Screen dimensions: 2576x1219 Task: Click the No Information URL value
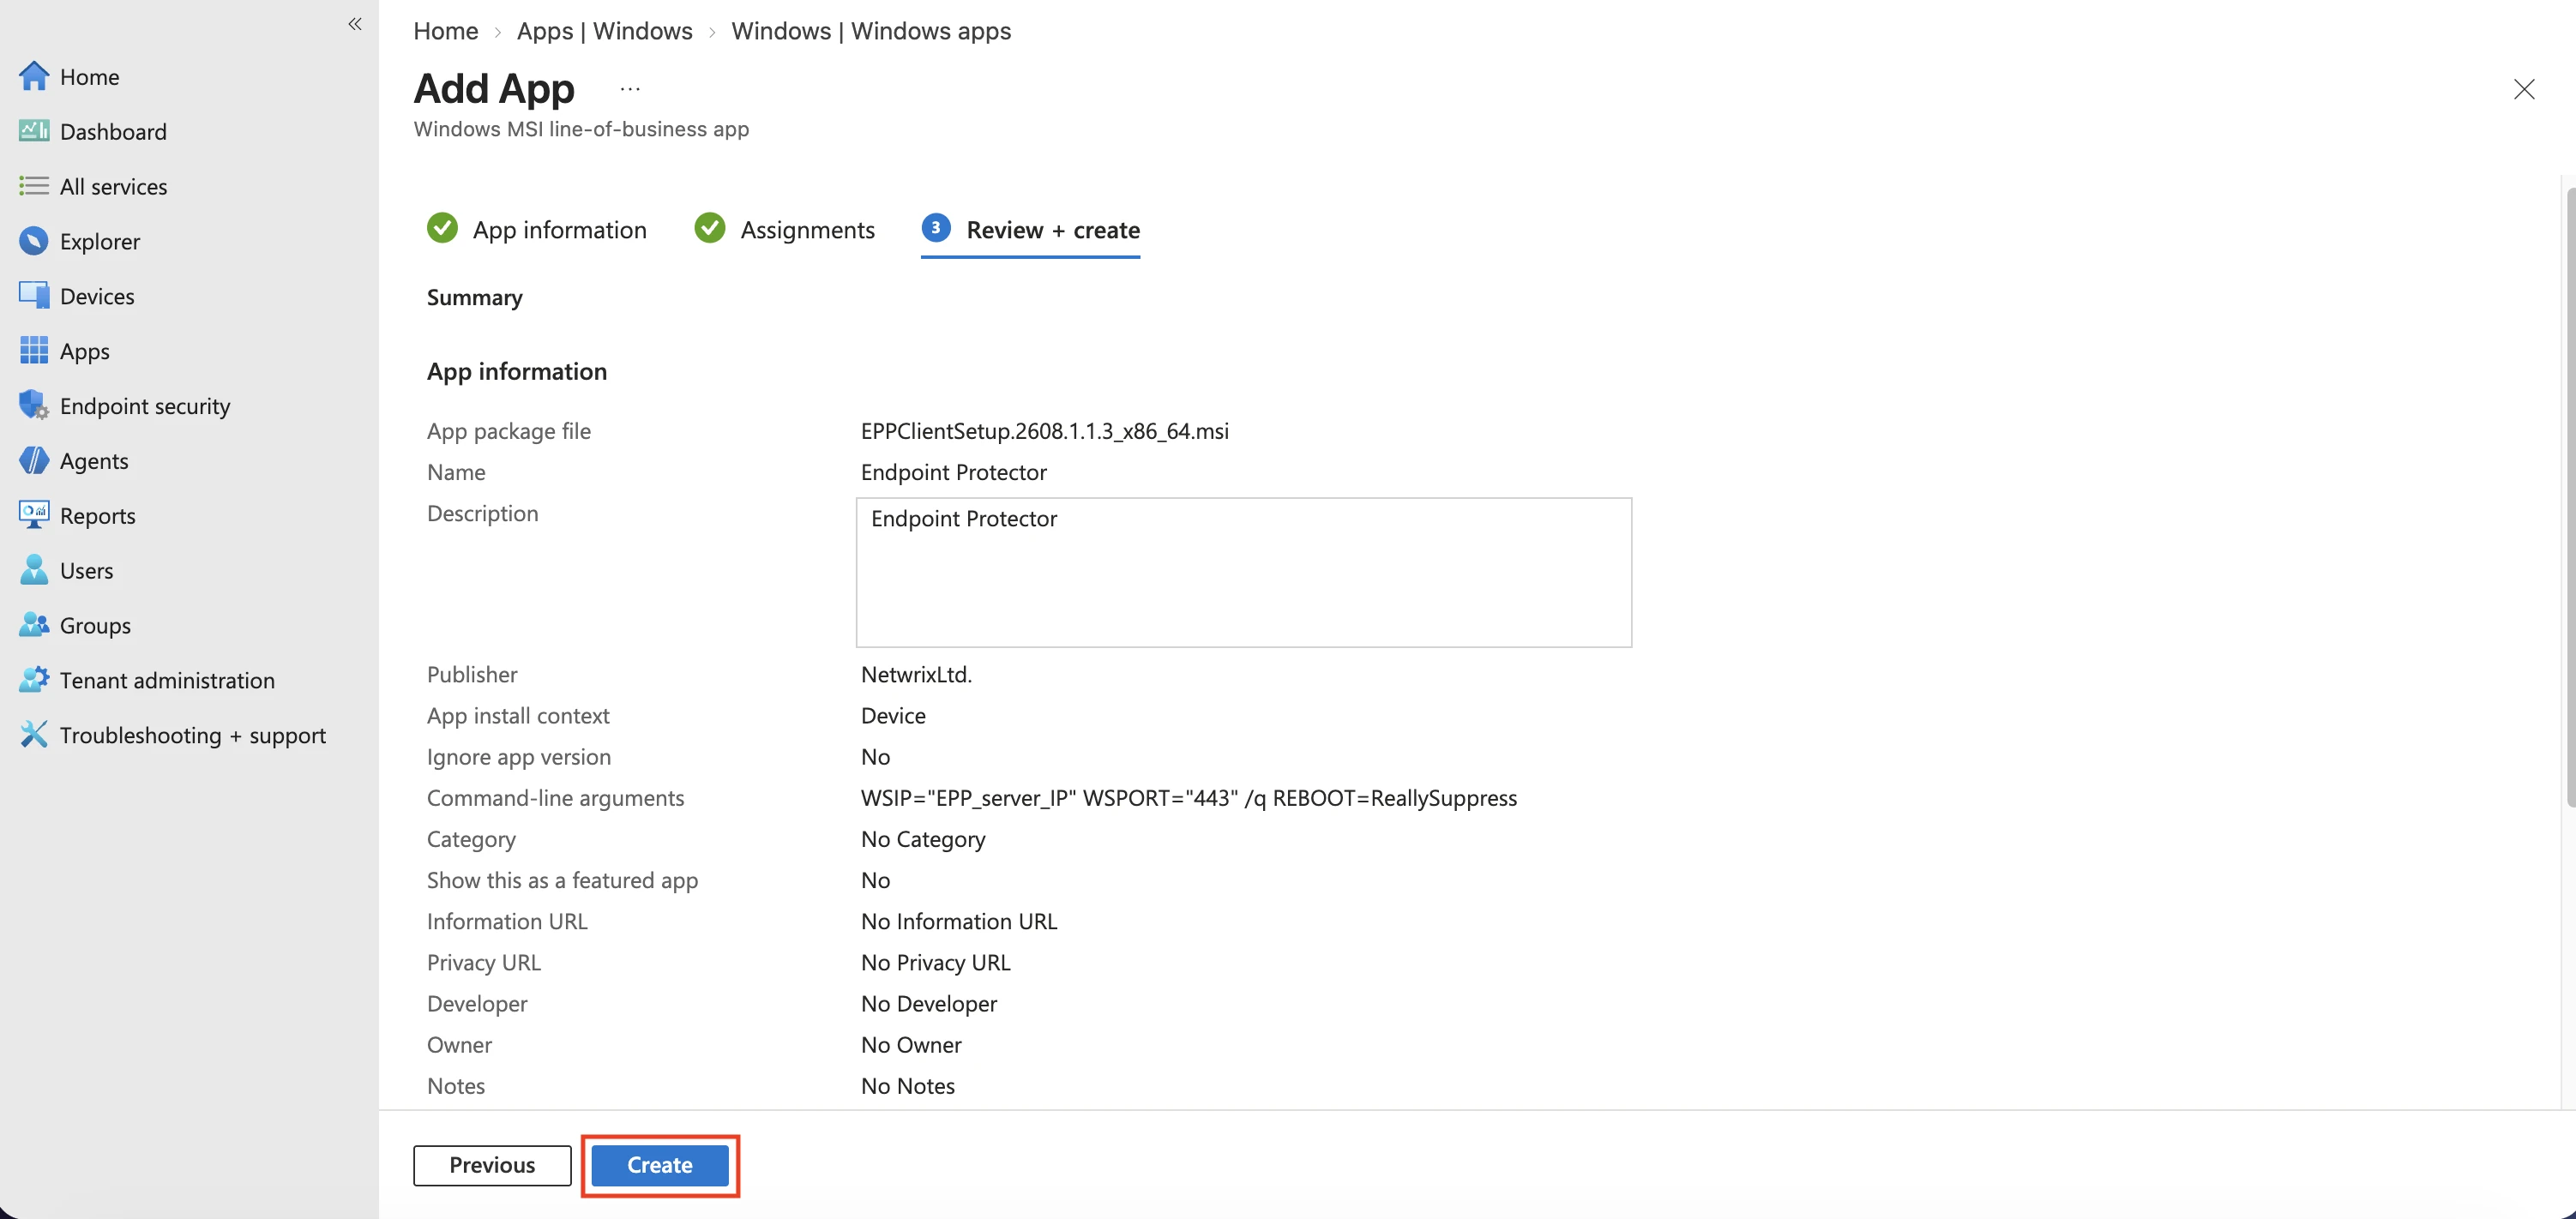[x=959, y=921]
